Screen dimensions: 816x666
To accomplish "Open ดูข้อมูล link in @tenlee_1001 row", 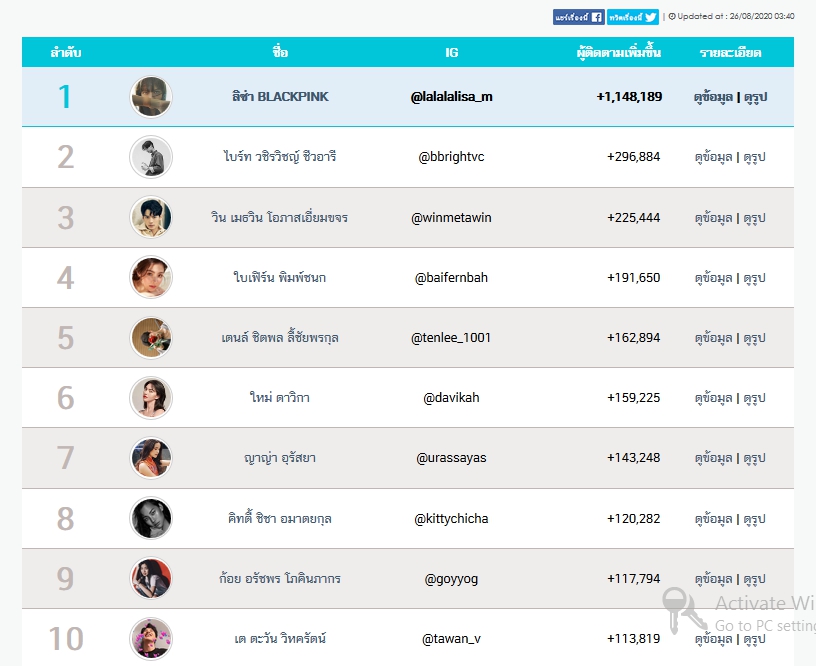I will [x=713, y=338].
